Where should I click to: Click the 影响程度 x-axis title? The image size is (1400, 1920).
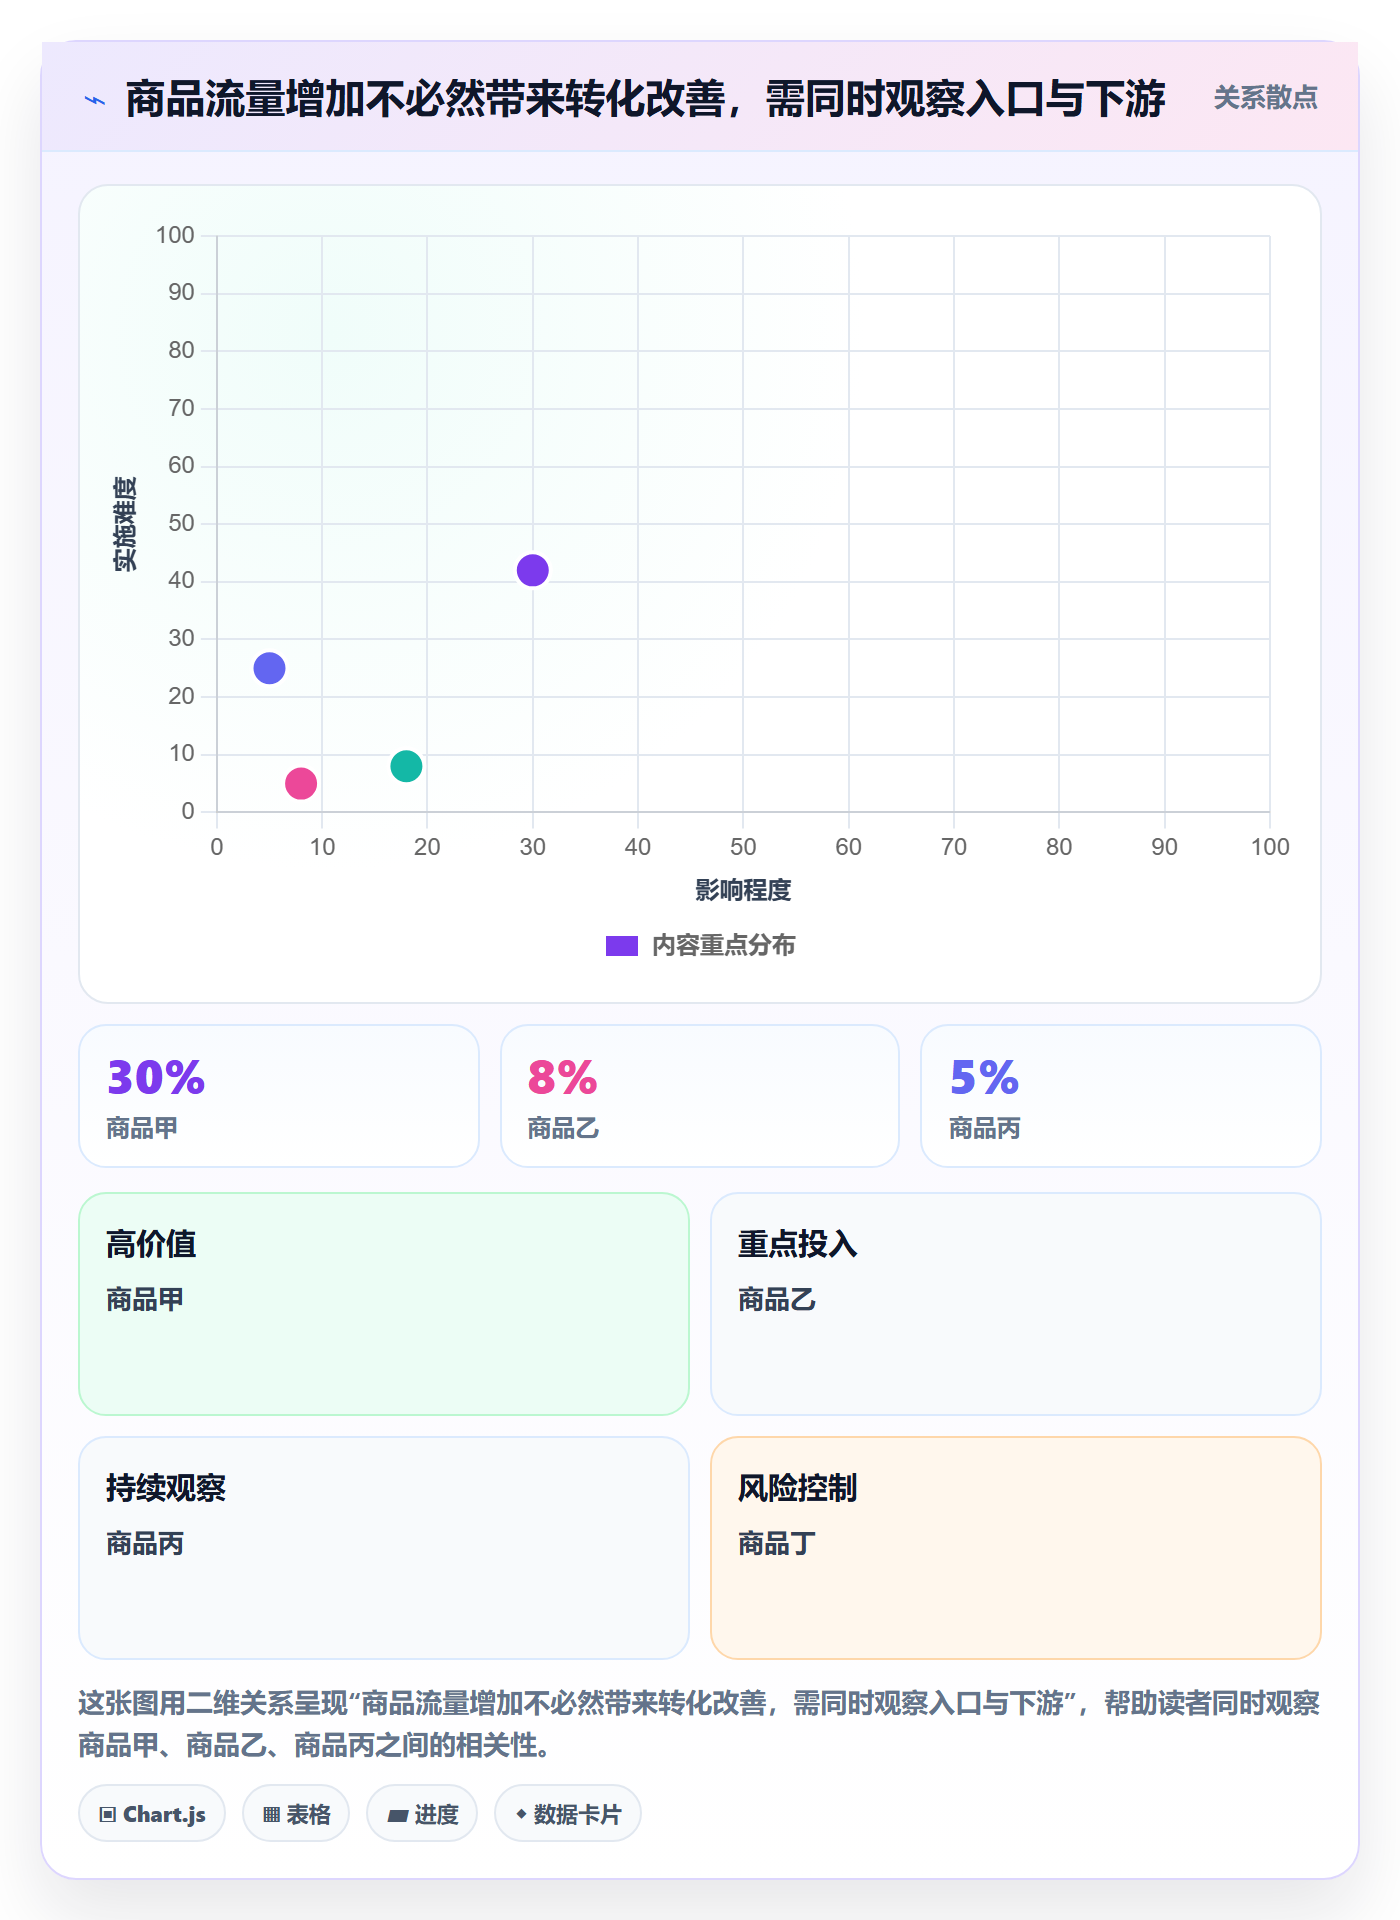tap(743, 890)
